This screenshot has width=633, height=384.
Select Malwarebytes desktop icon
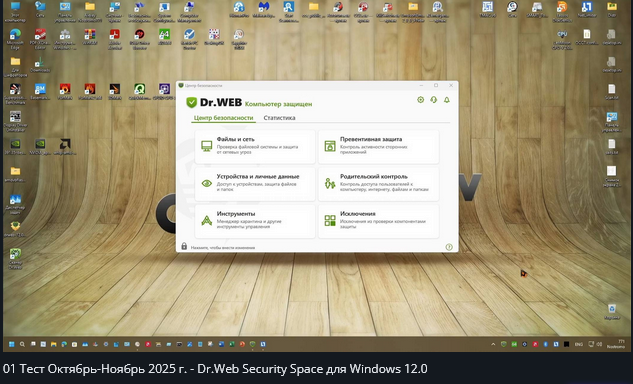(x=264, y=10)
